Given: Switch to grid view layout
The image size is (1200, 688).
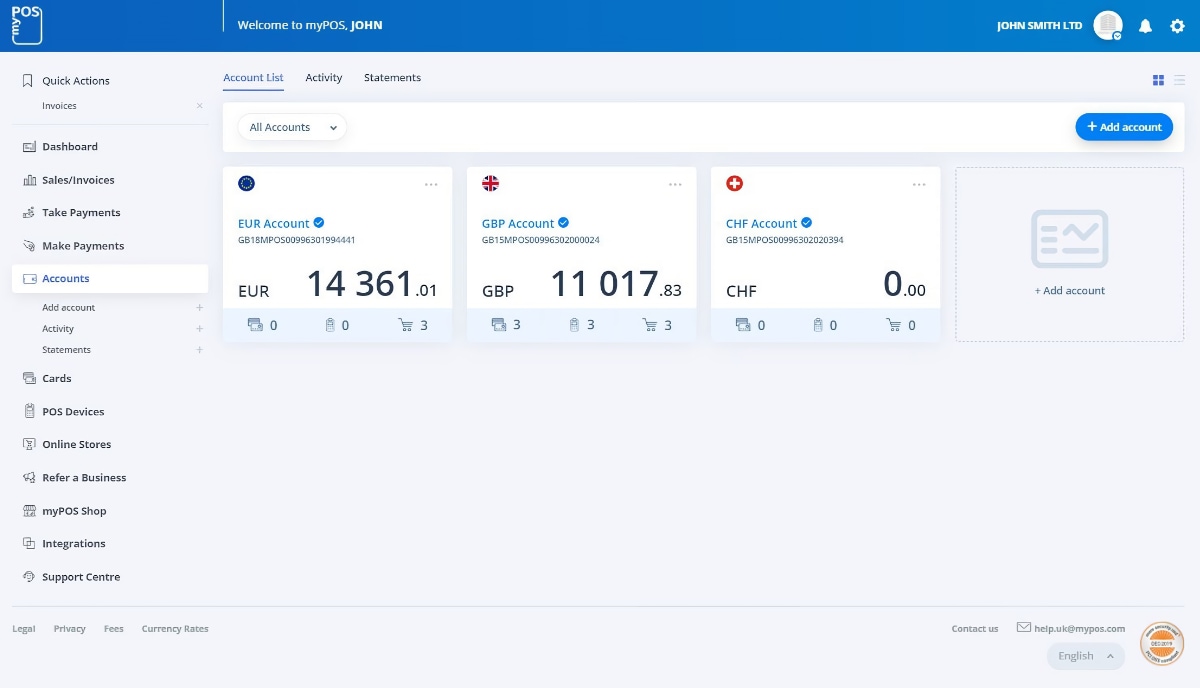Looking at the screenshot, I should pyautogui.click(x=1158, y=80).
